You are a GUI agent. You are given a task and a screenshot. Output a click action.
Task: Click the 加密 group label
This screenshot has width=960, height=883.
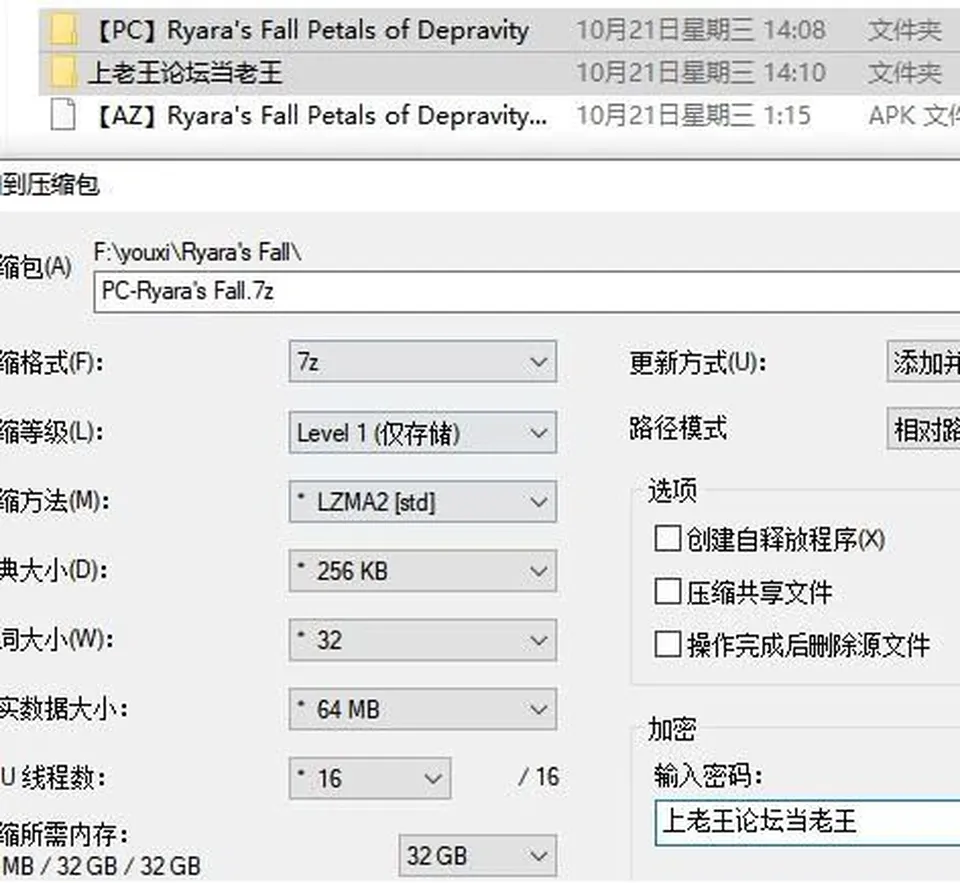tap(672, 729)
